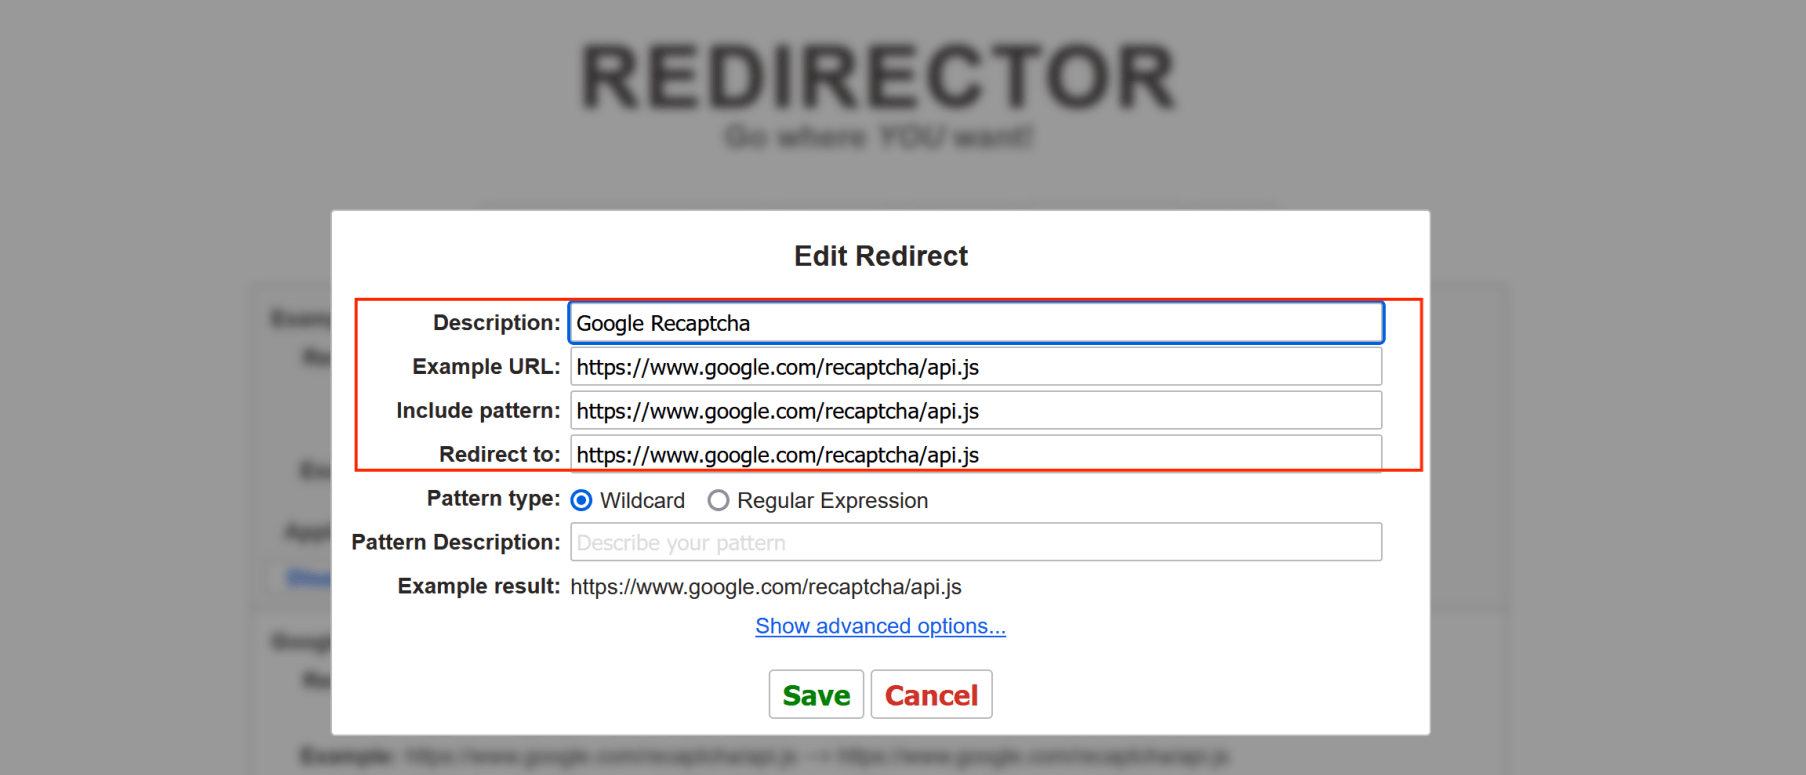Click the Description: field label
This screenshot has height=775, width=1806.
coord(496,323)
